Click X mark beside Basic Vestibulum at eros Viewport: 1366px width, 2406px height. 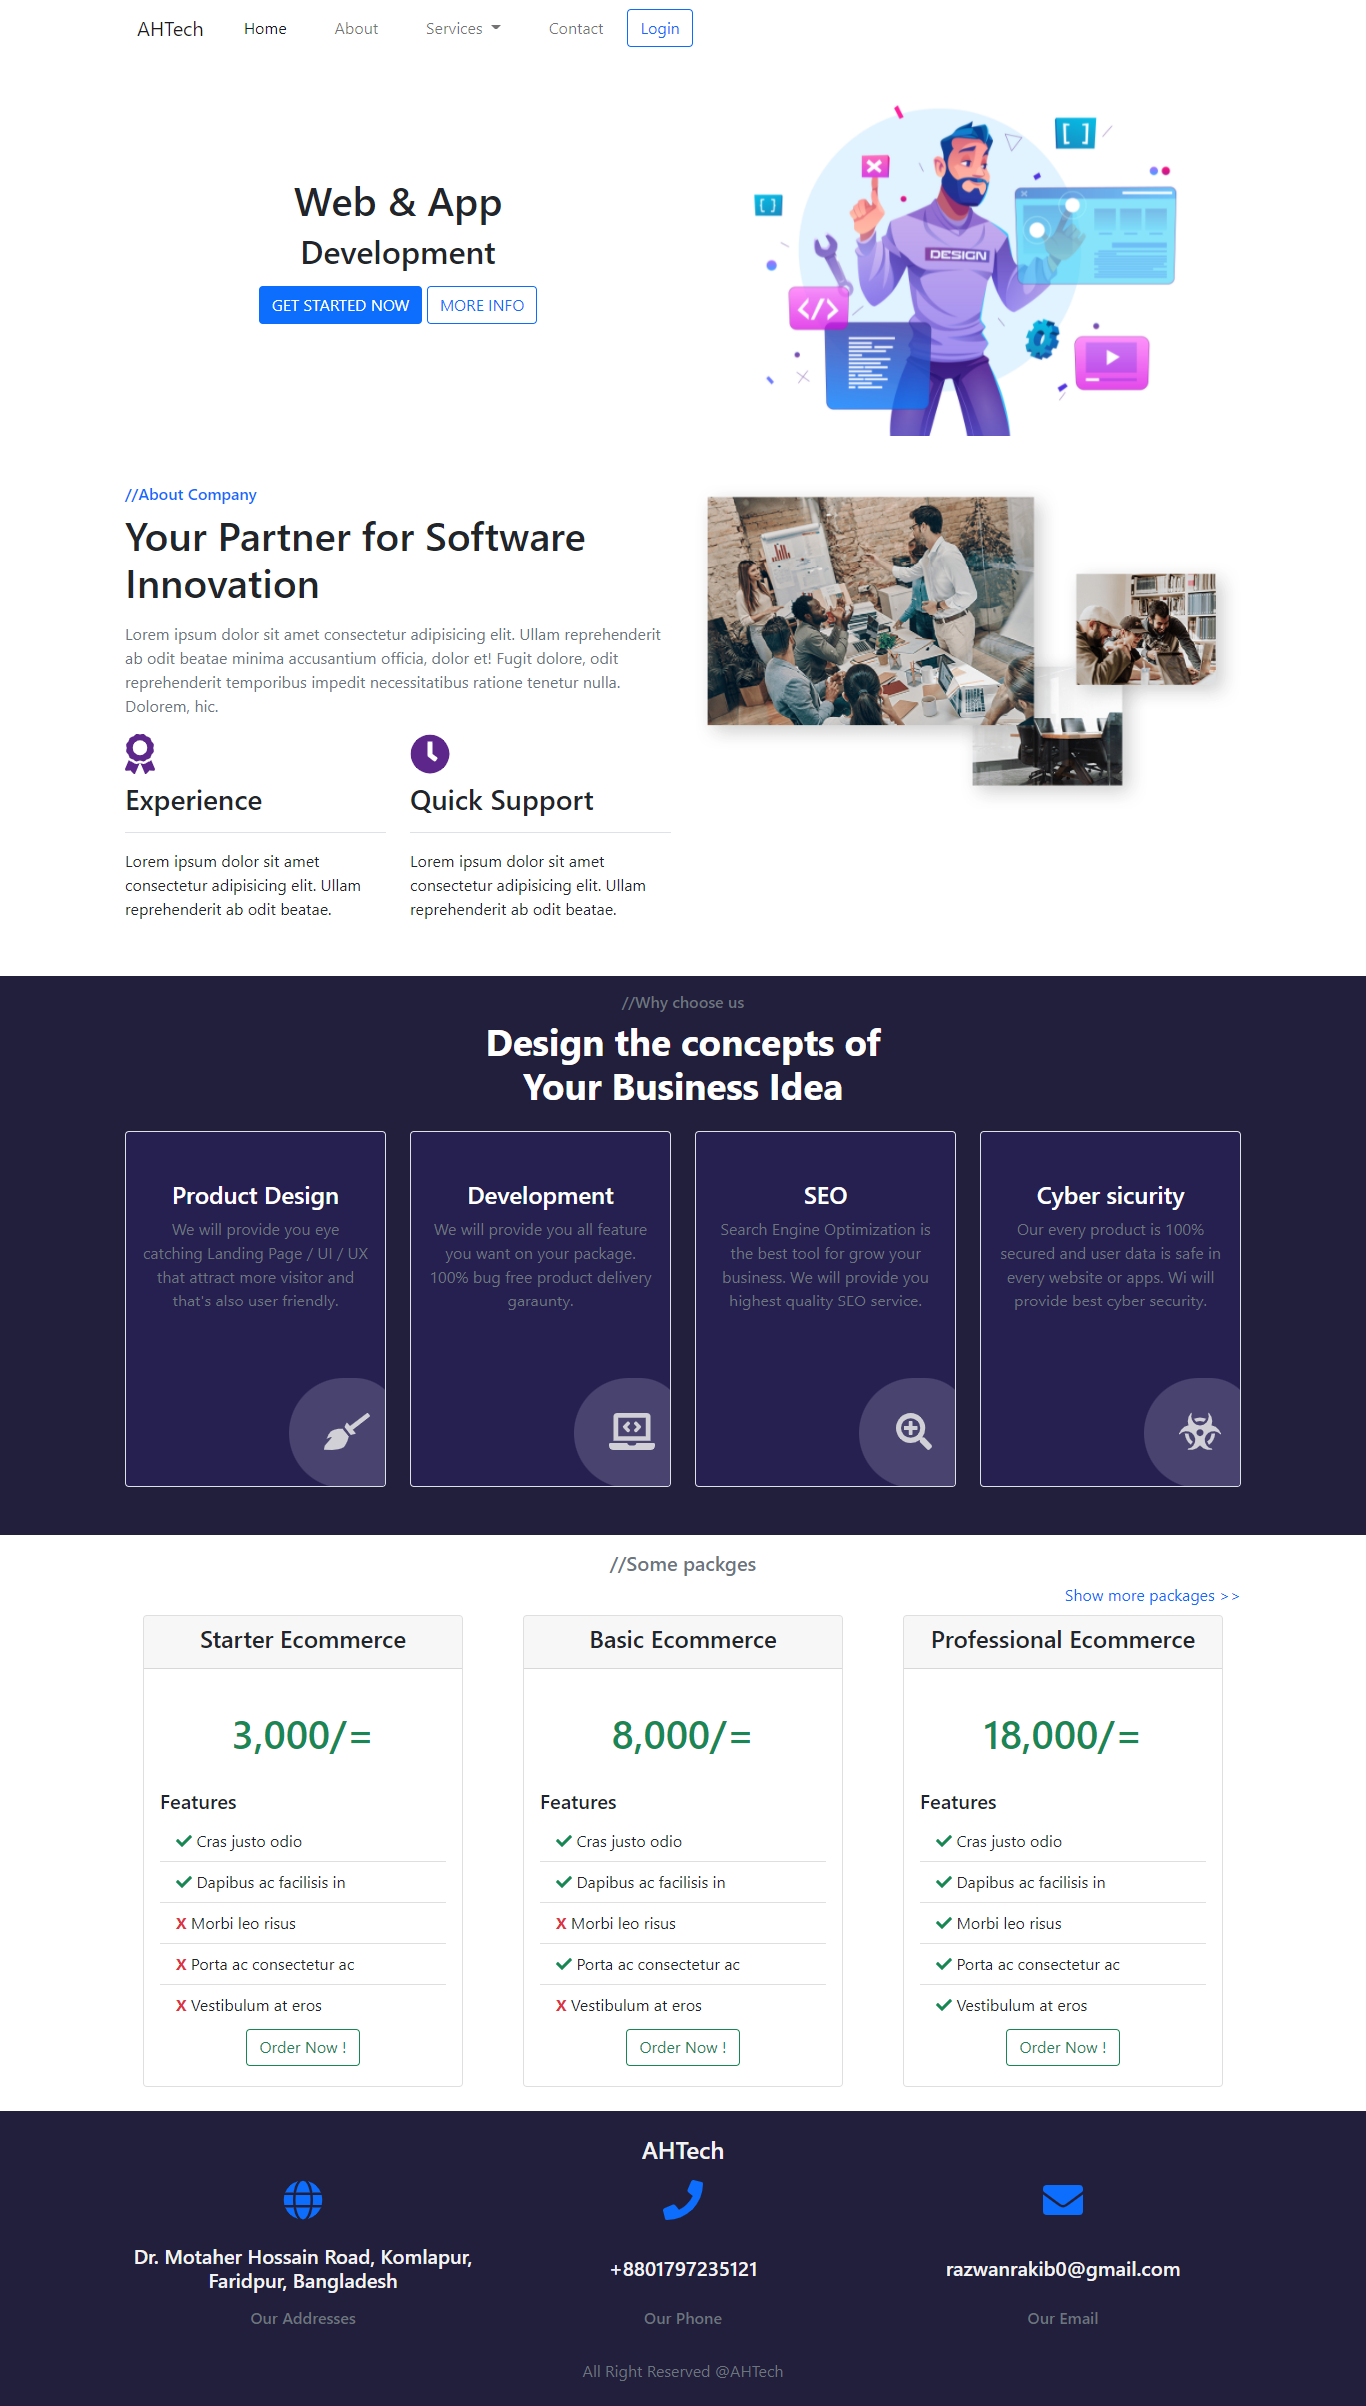[x=561, y=2005]
